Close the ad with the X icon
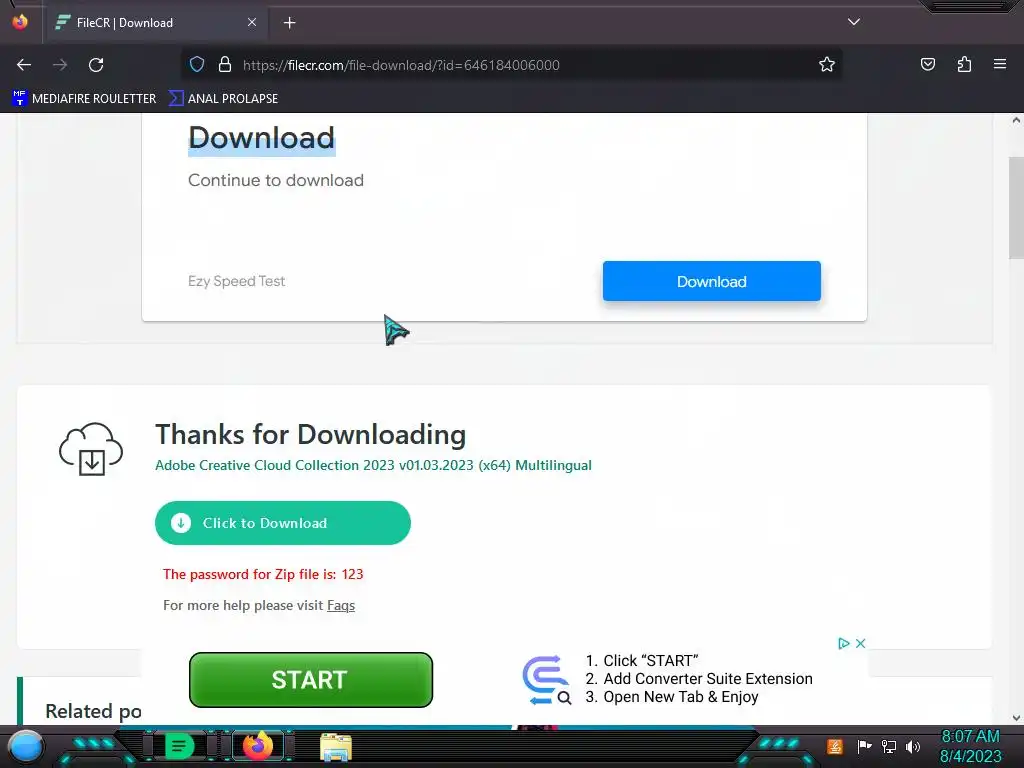The width and height of the screenshot is (1024, 768). point(861,643)
